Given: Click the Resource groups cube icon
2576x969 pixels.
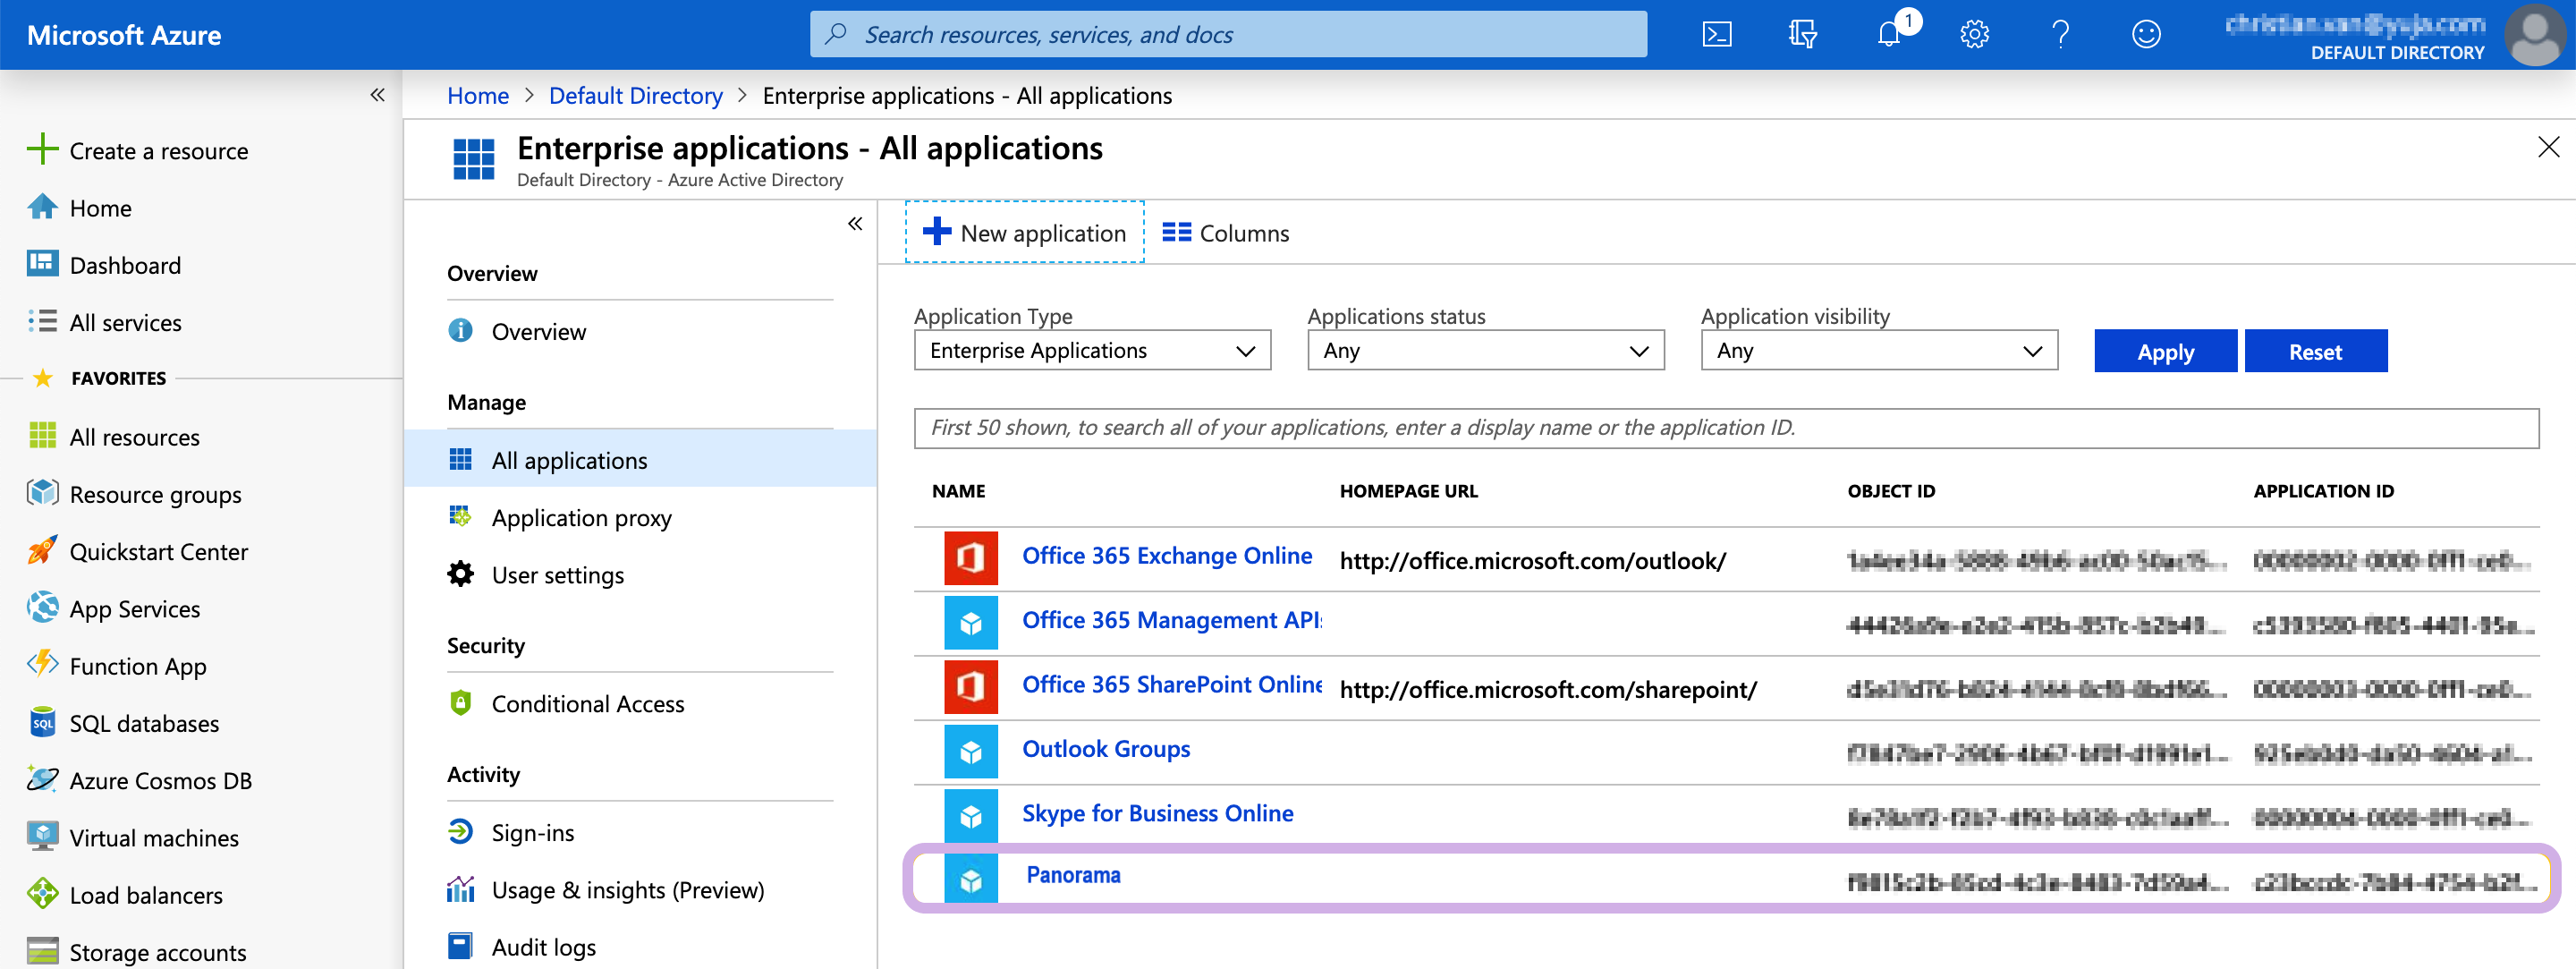Looking at the screenshot, I should click(x=42, y=493).
